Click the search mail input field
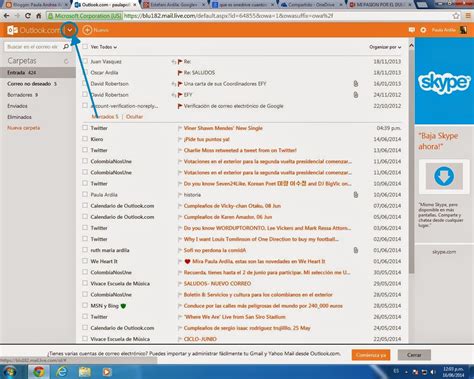This screenshot has width=474, height=379. 33,47
